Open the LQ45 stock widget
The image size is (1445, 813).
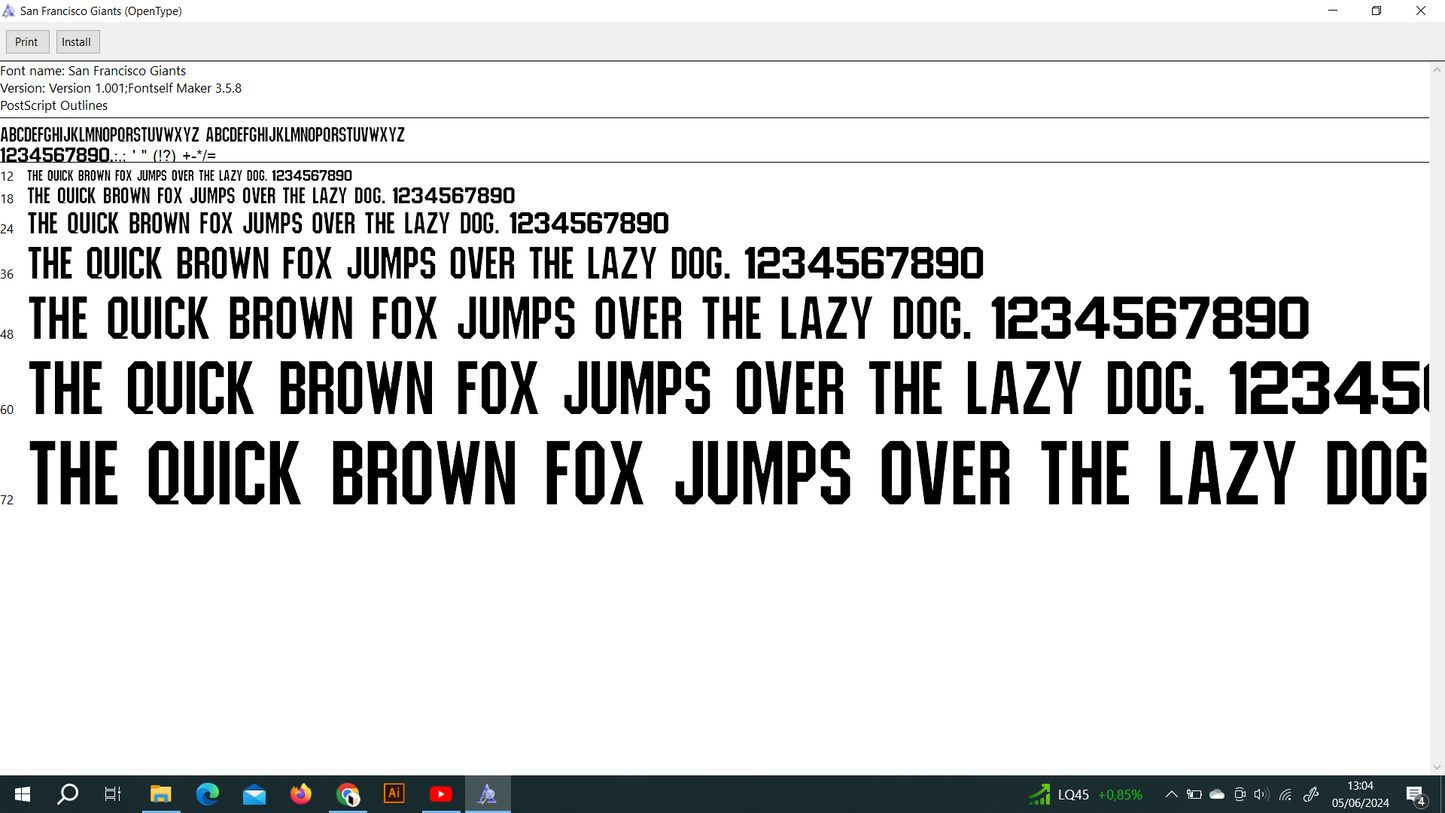[1085, 795]
